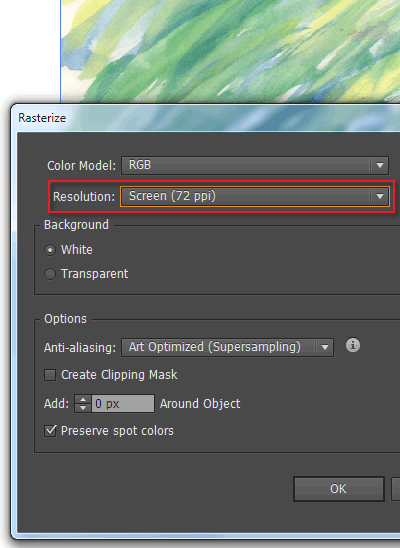This screenshot has width=400, height=548.
Task: Enable Create Clipping Mask checkbox
Action: tap(50, 375)
